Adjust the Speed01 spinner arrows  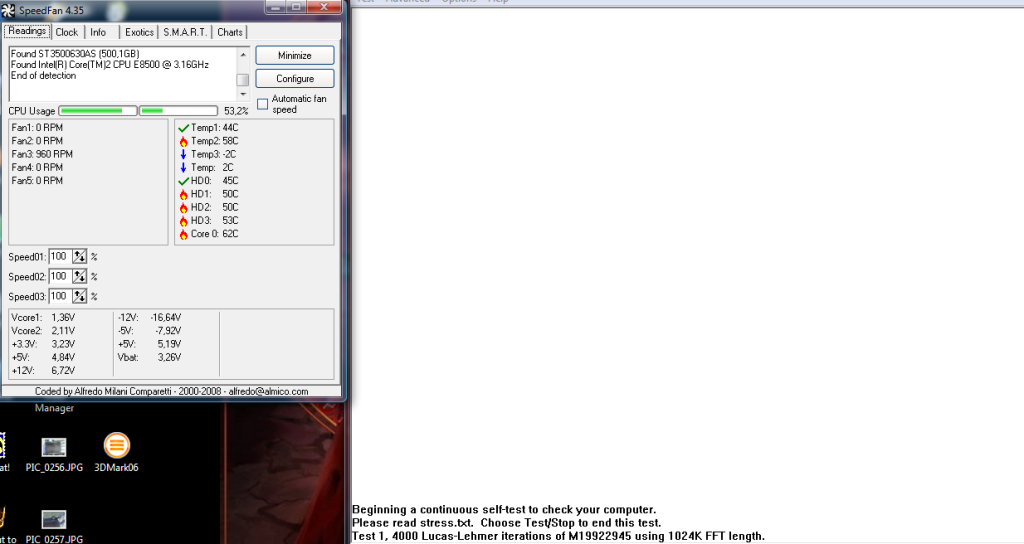(79, 257)
